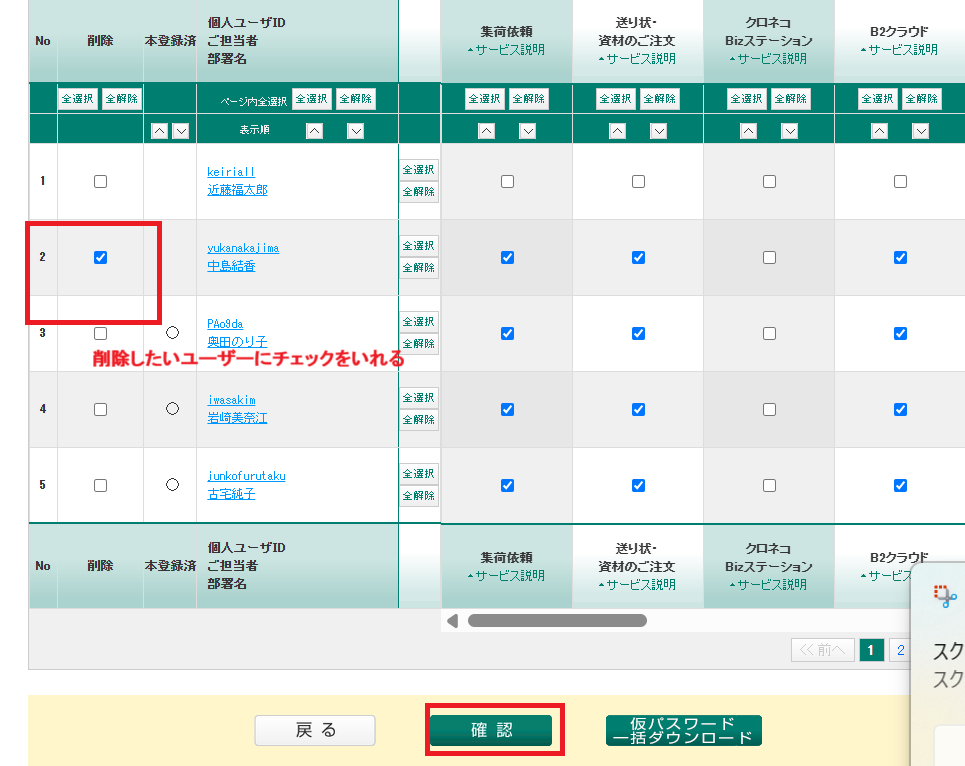Click descending sort arrow under 送り状 column

[x=659, y=130]
